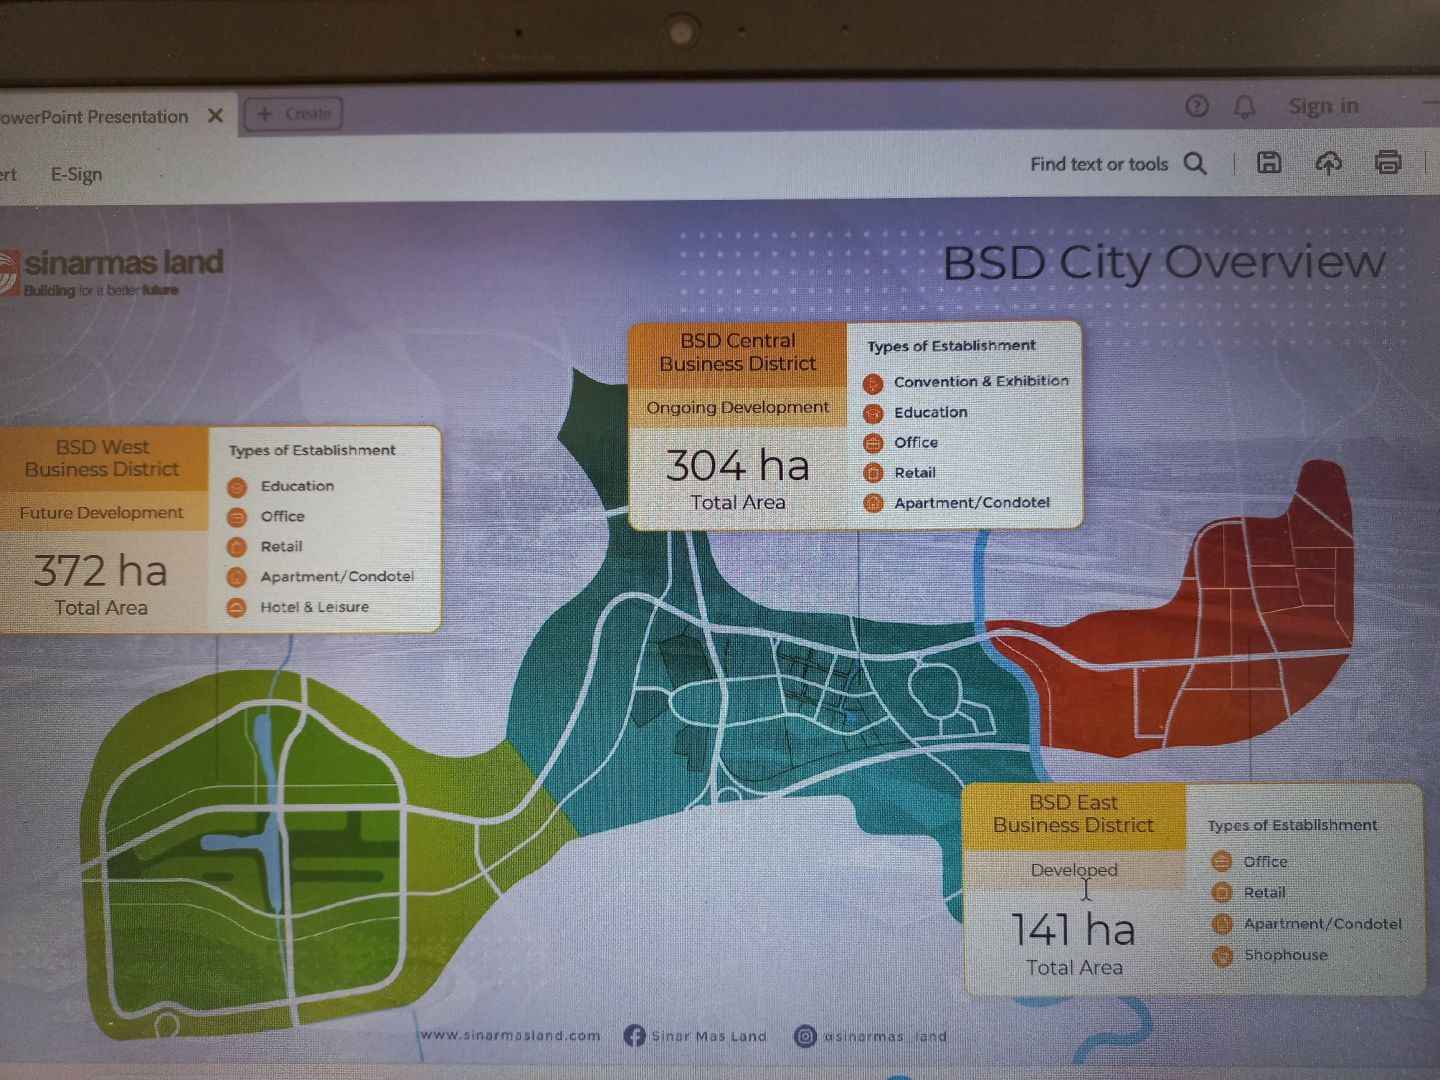Click Sinar Mas Land Facebook text
1440x1080 pixels.
pyautogui.click(x=709, y=1037)
